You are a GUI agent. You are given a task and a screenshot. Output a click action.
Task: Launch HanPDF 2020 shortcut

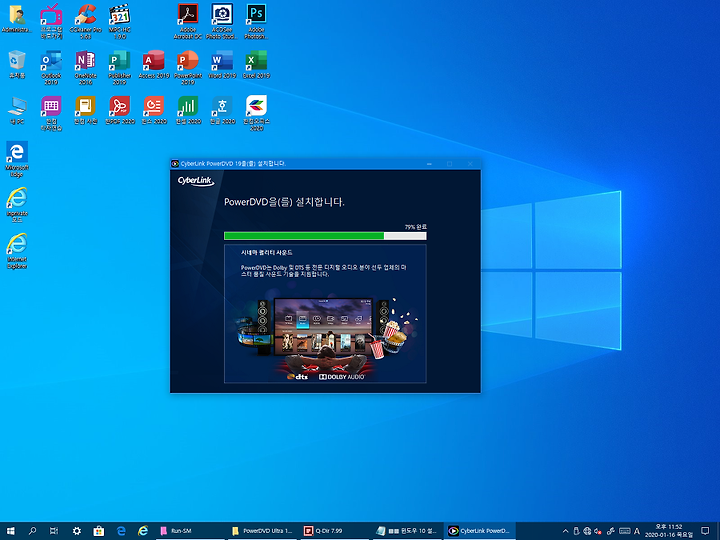[x=119, y=110]
